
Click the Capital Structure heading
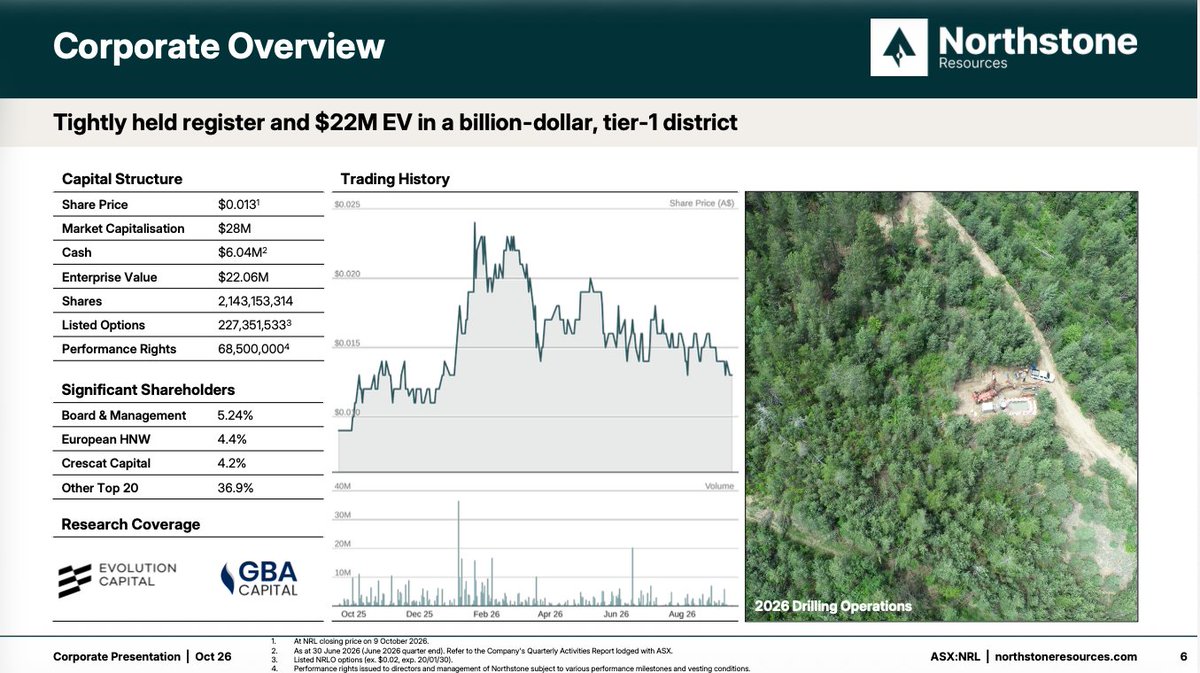pos(122,179)
